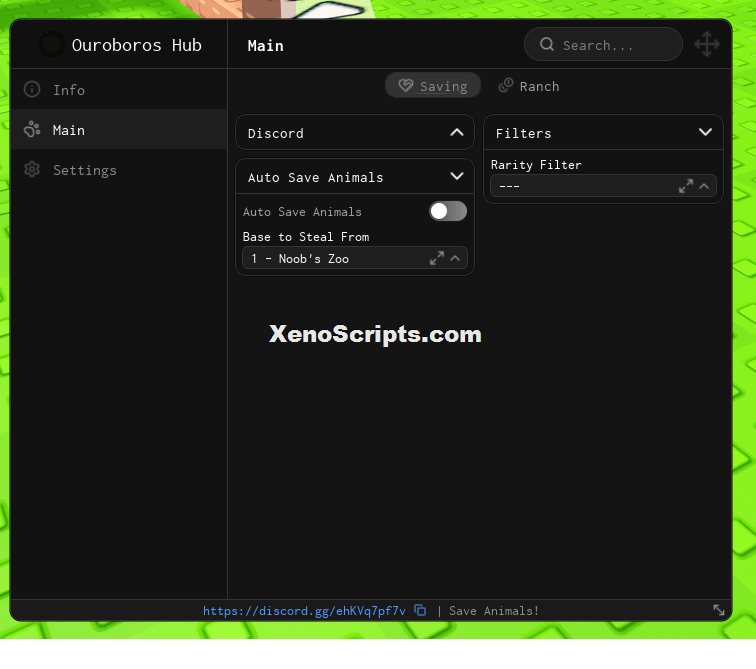
Task: Expand the Base to Steal From list fullscreen
Action: (437, 258)
